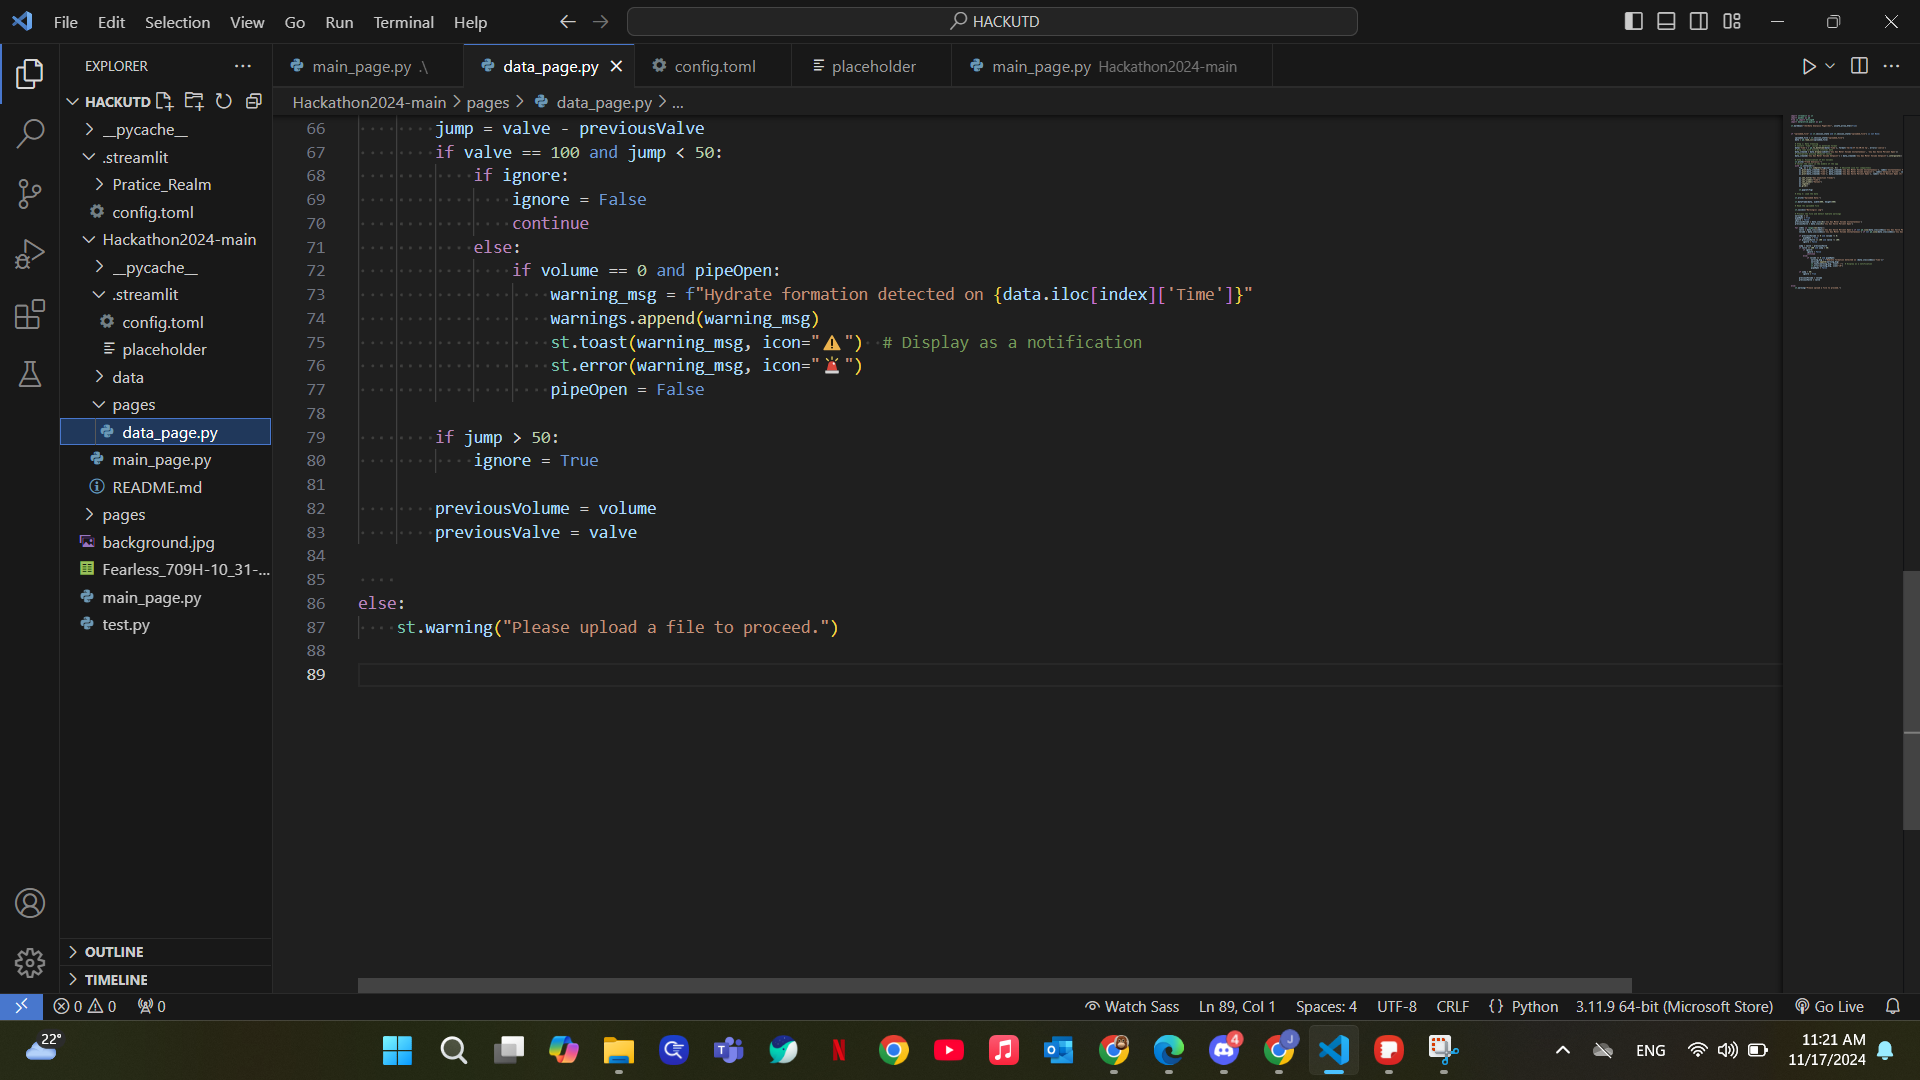Expand the OUTLINE section
Image resolution: width=1920 pixels, height=1080 pixels.
[114, 952]
